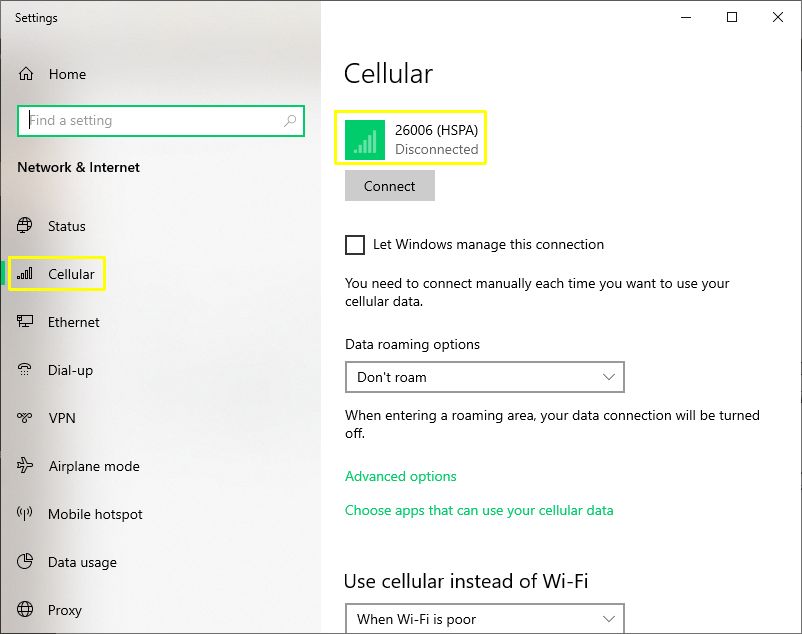
Task: Open the Advanced options link
Action: pyautogui.click(x=400, y=477)
